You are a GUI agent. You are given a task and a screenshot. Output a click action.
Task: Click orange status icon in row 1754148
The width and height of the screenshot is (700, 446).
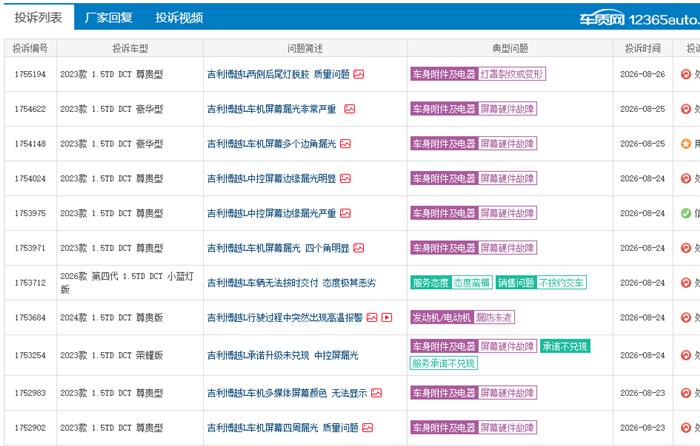(686, 144)
